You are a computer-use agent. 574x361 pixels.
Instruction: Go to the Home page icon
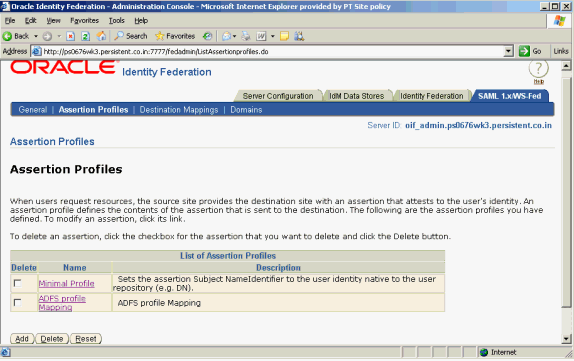pos(101,36)
